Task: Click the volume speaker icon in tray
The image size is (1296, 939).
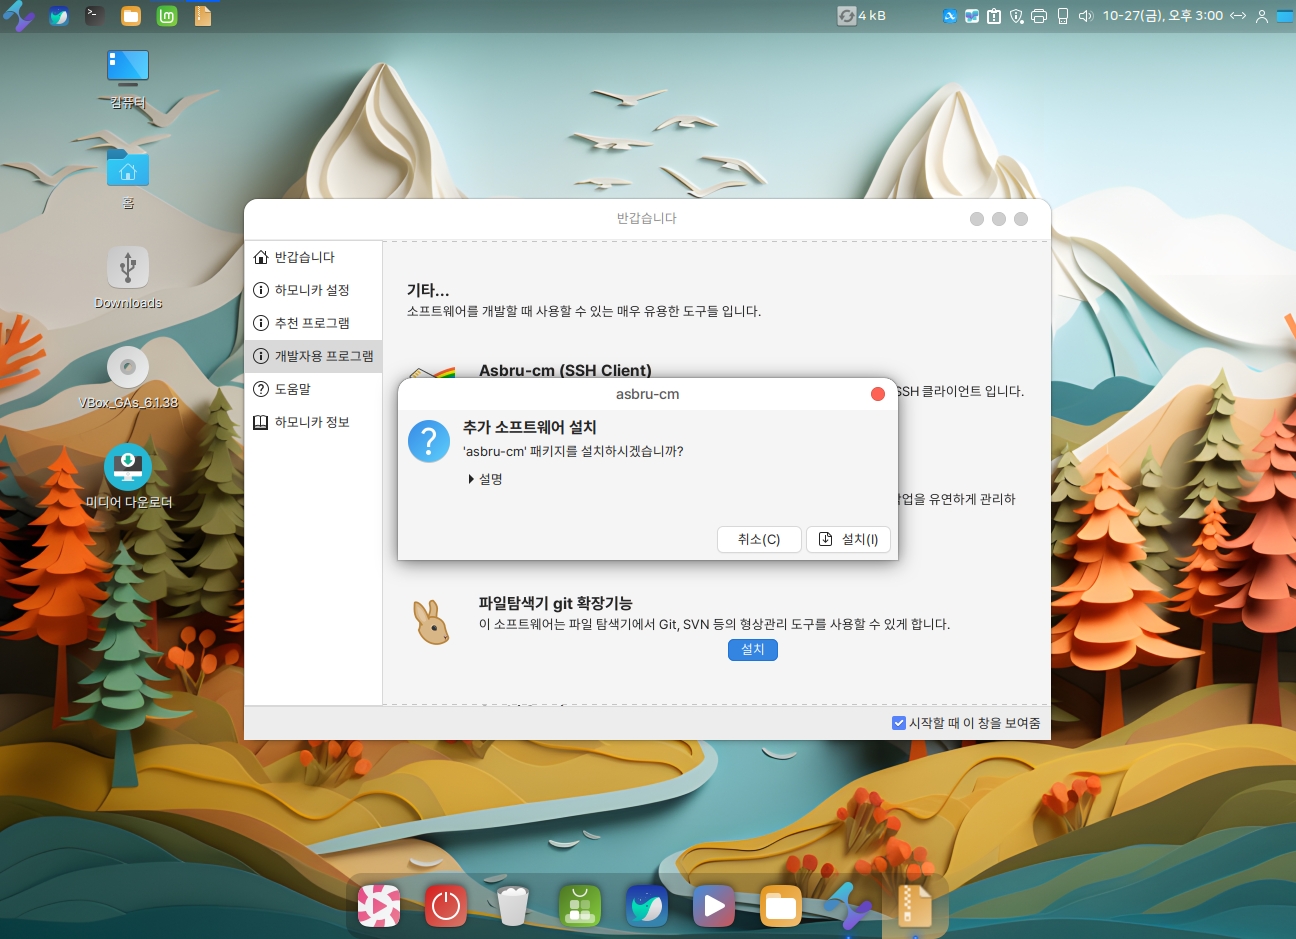Action: click(1086, 16)
